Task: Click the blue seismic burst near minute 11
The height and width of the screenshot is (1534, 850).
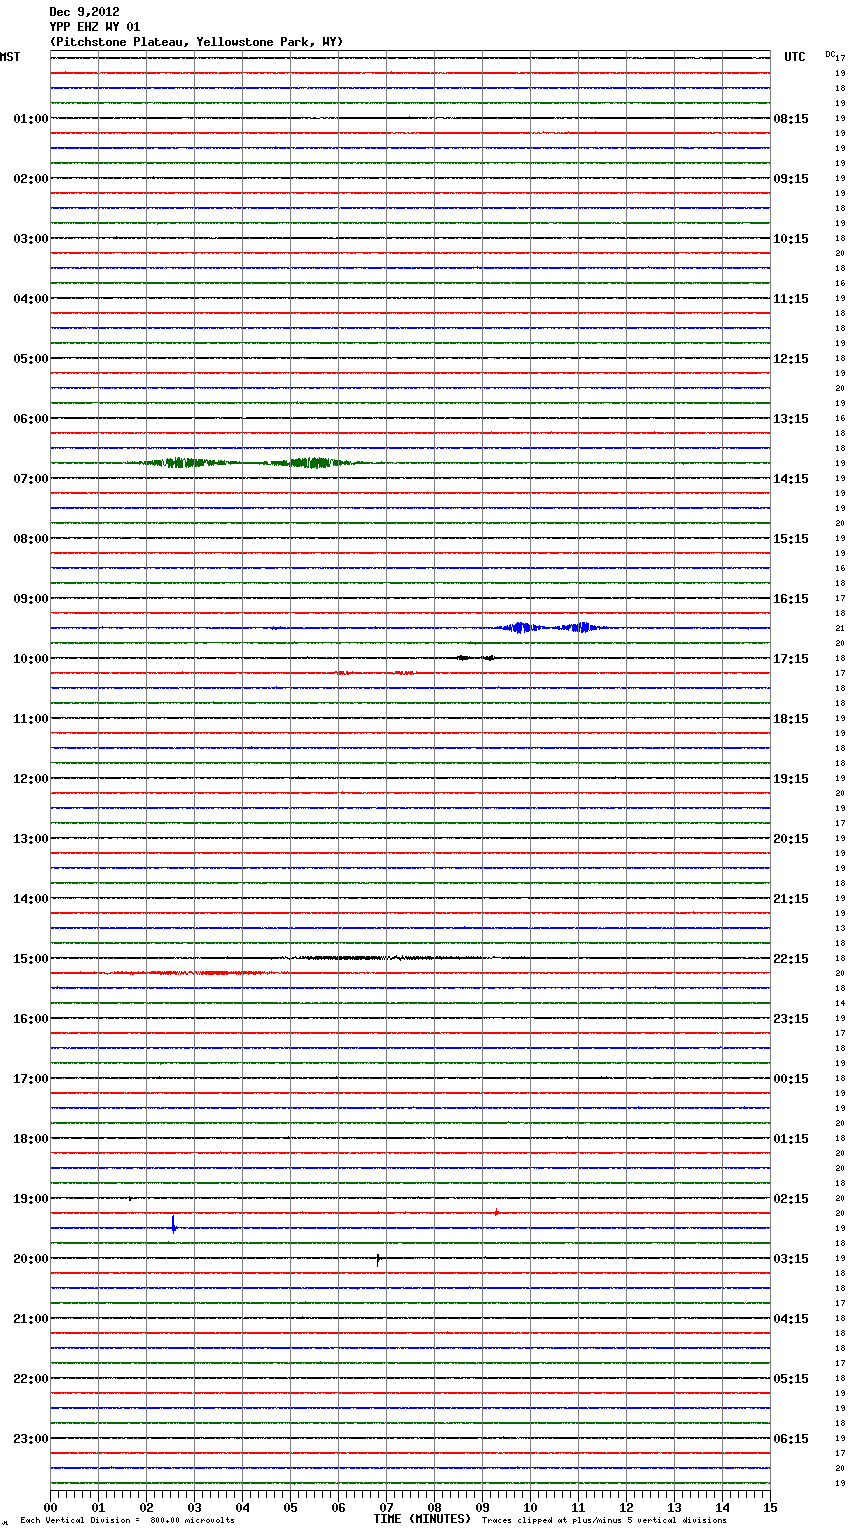Action: click(x=582, y=628)
